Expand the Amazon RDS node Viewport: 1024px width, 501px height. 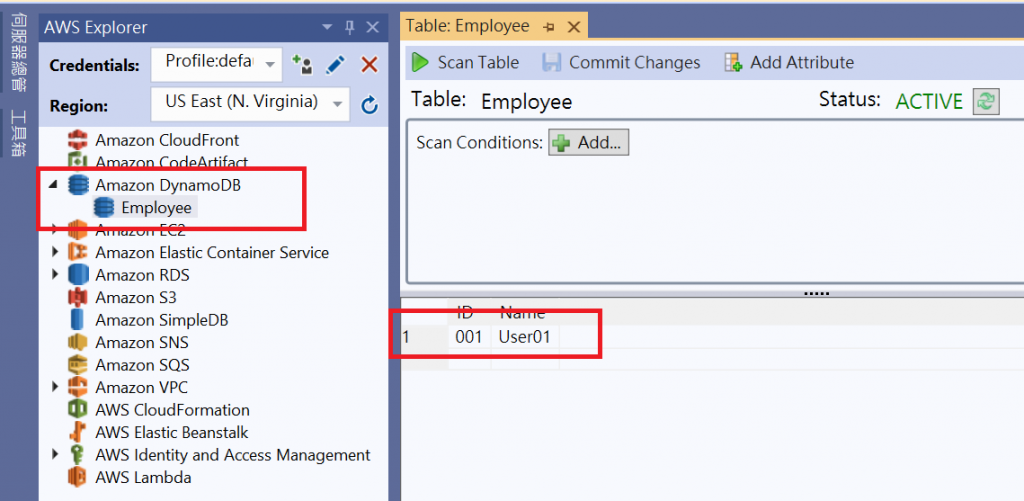point(55,274)
